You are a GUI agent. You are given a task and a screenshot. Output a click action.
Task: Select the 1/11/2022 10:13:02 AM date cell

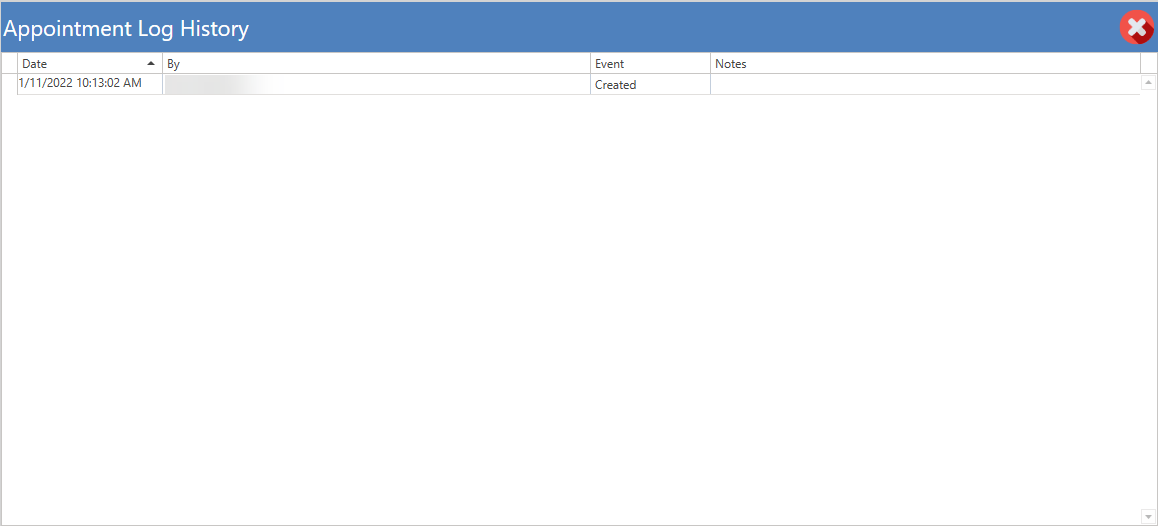[89, 83]
